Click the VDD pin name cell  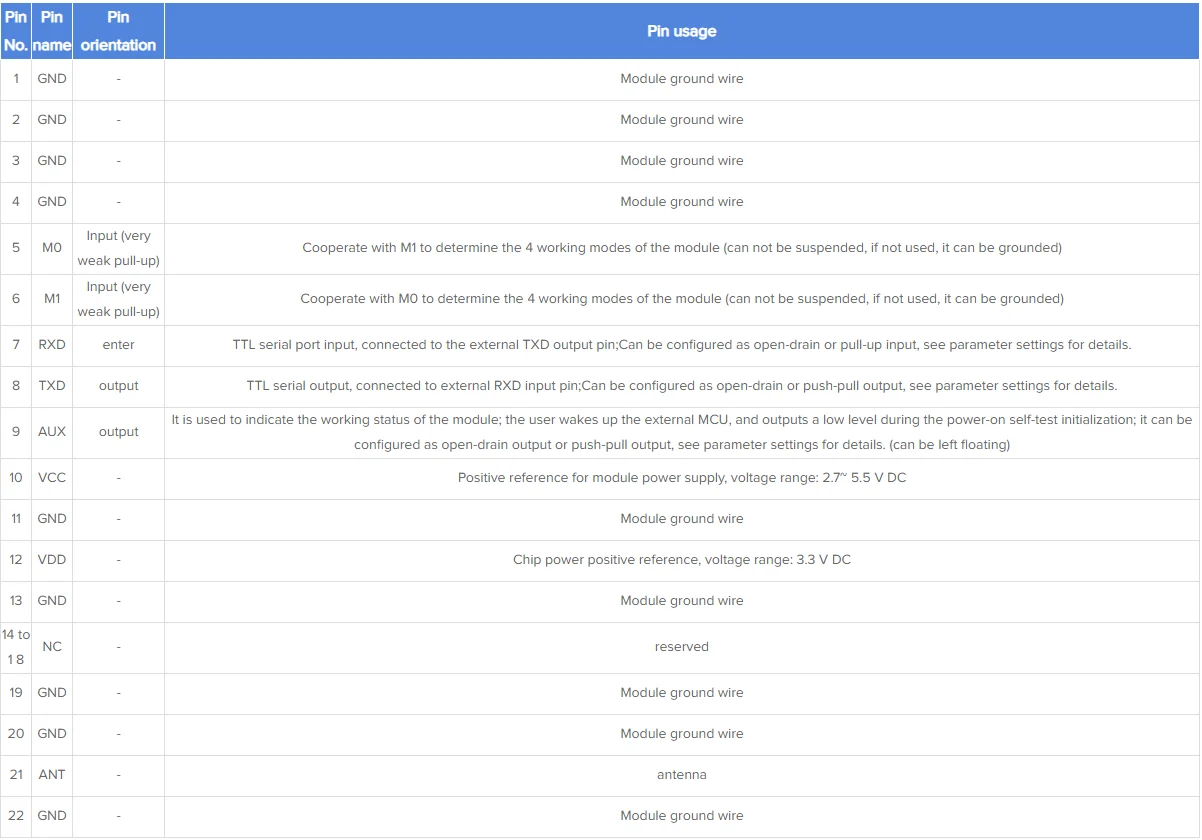point(52,560)
